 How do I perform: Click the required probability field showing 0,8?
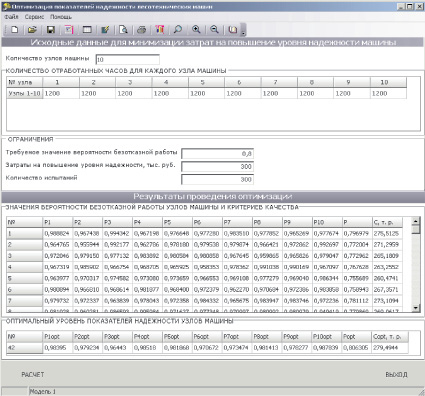217,154
